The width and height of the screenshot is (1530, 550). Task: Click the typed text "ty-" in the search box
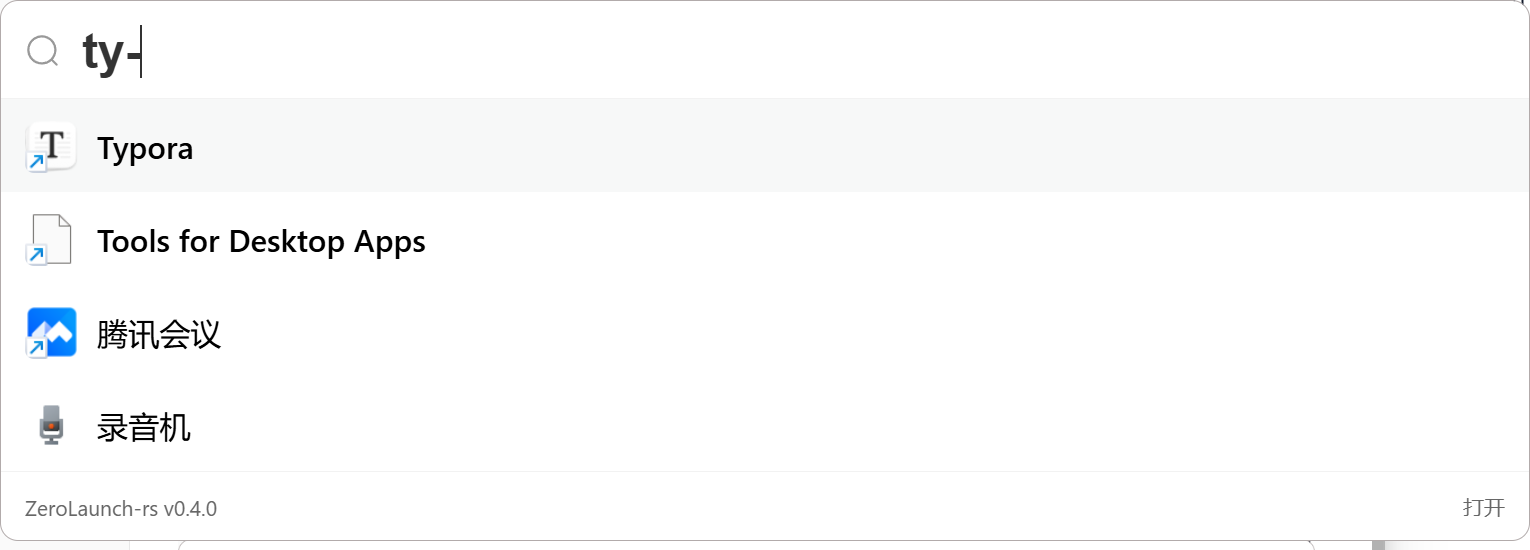(110, 53)
